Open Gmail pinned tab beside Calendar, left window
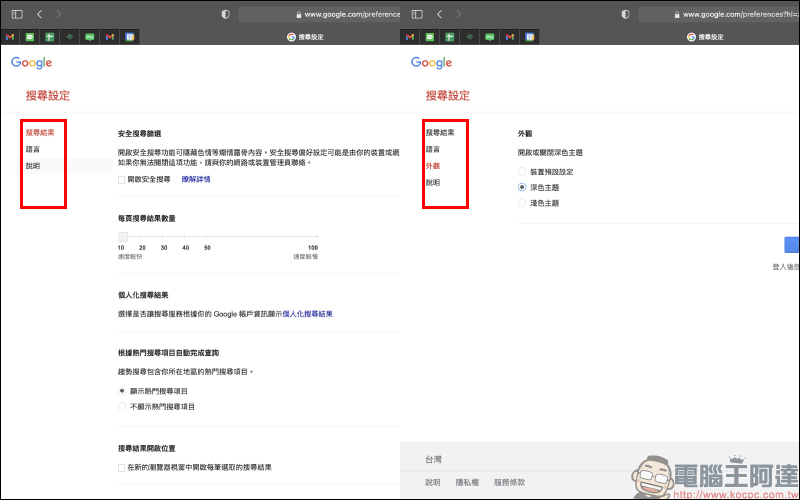Screen dimensions: 800x500 (110, 37)
